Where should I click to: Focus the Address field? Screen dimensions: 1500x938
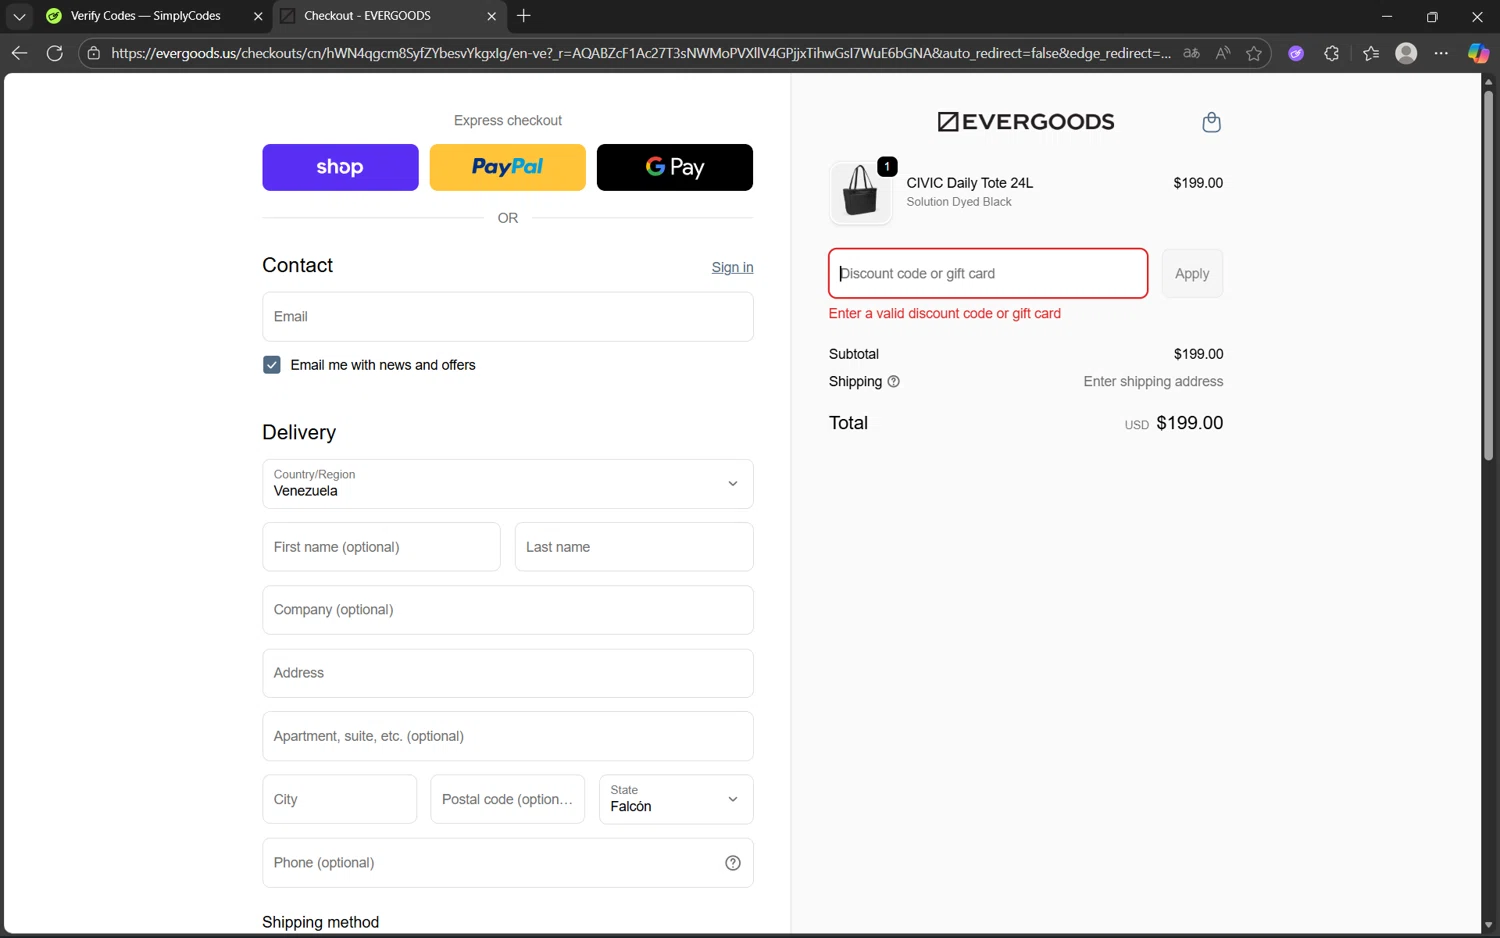tap(508, 673)
